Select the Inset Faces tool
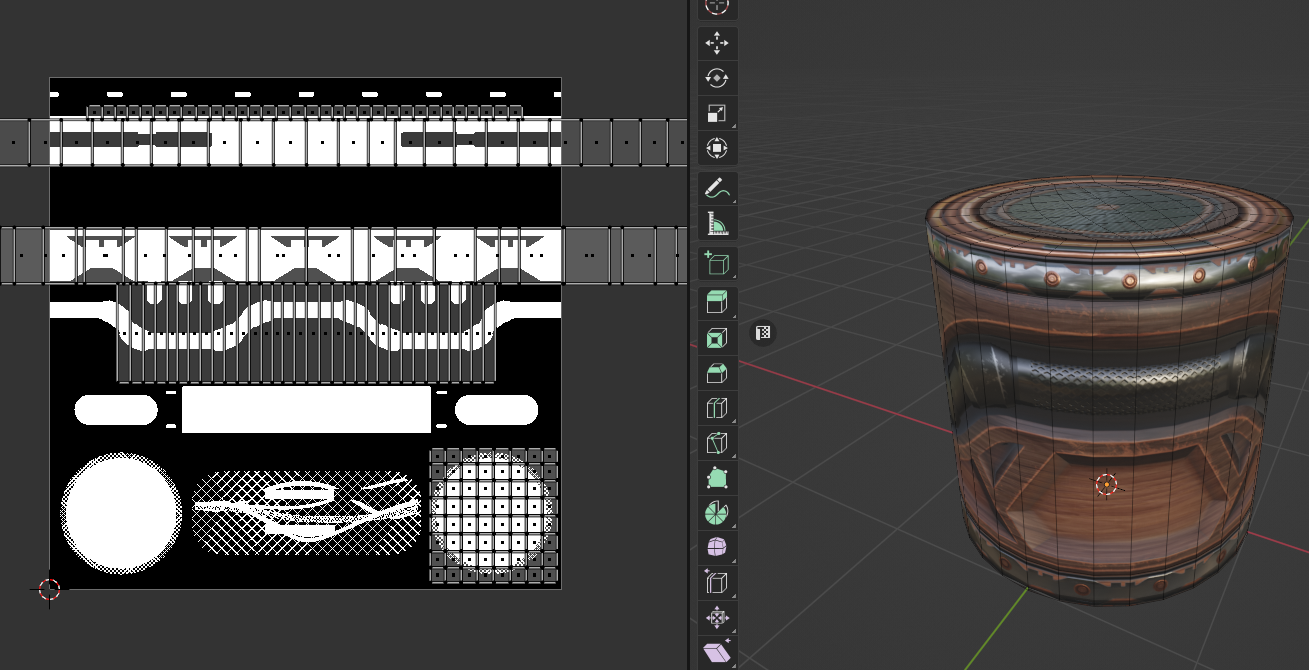The height and width of the screenshot is (670, 1309). click(x=717, y=338)
